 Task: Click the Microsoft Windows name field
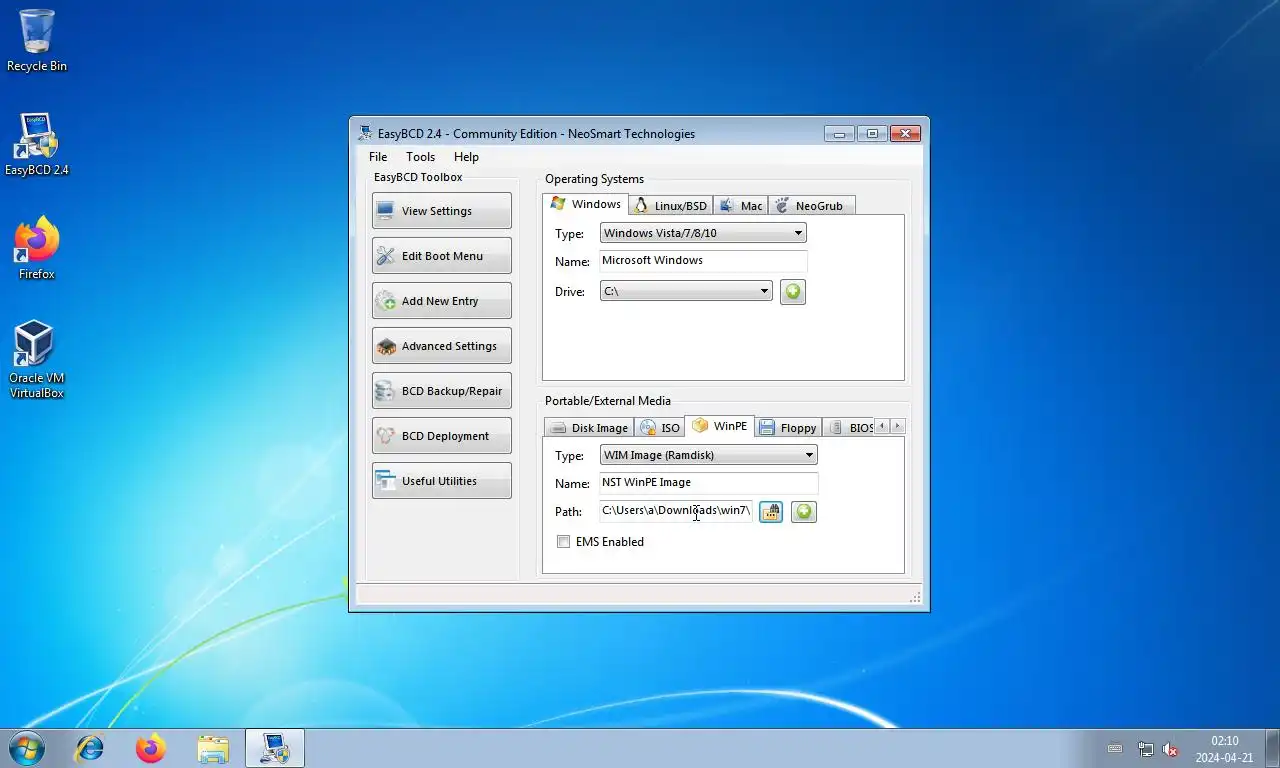tap(703, 260)
